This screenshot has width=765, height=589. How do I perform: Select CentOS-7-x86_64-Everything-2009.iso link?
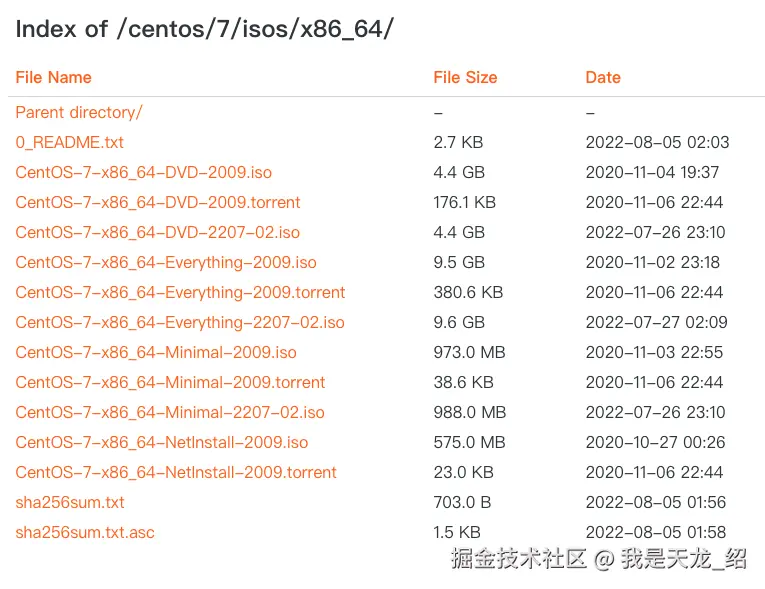coord(166,263)
